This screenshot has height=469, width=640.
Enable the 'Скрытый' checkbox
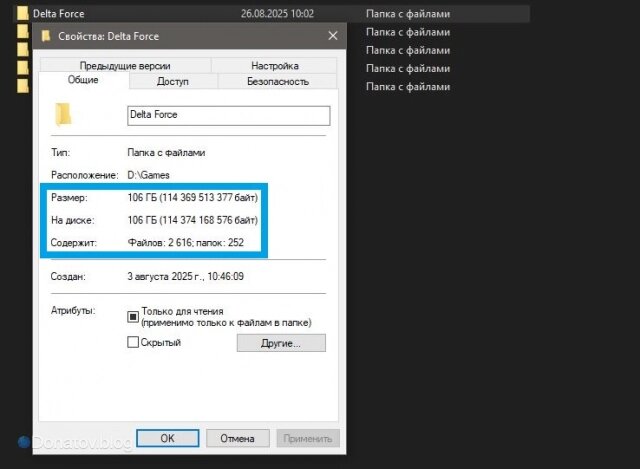pos(133,342)
